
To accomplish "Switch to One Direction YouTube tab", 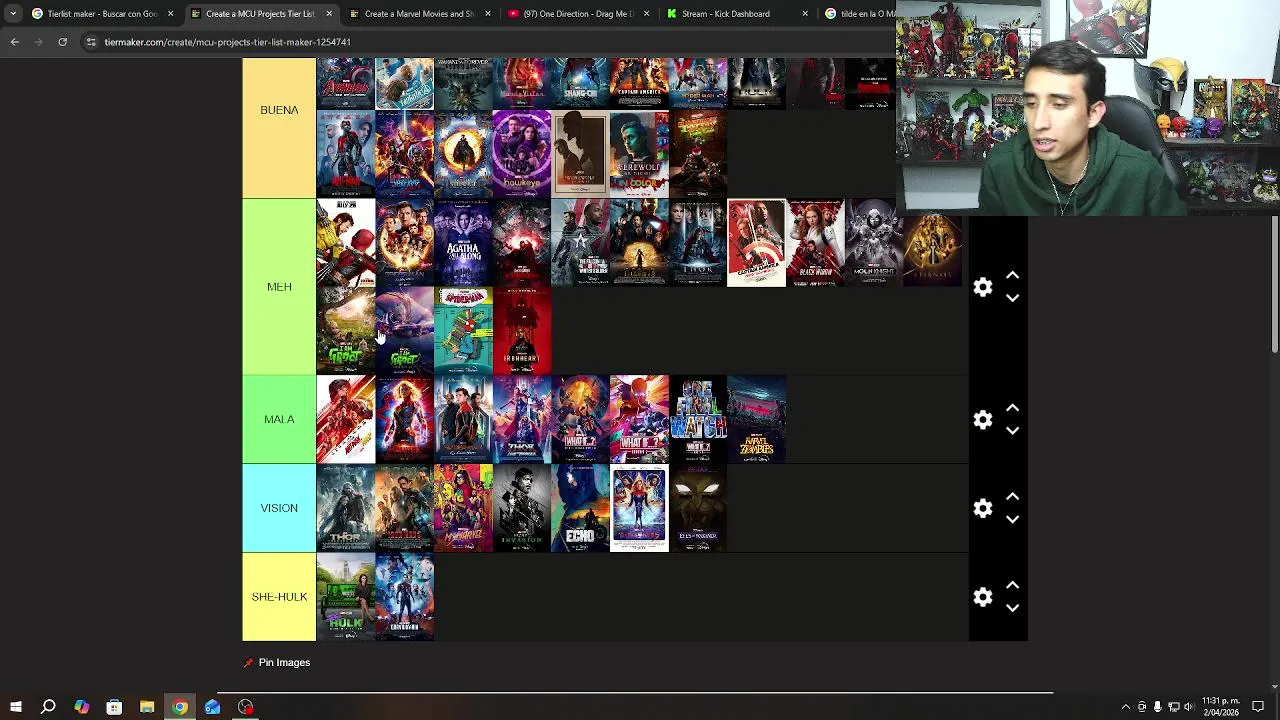I will point(578,14).
